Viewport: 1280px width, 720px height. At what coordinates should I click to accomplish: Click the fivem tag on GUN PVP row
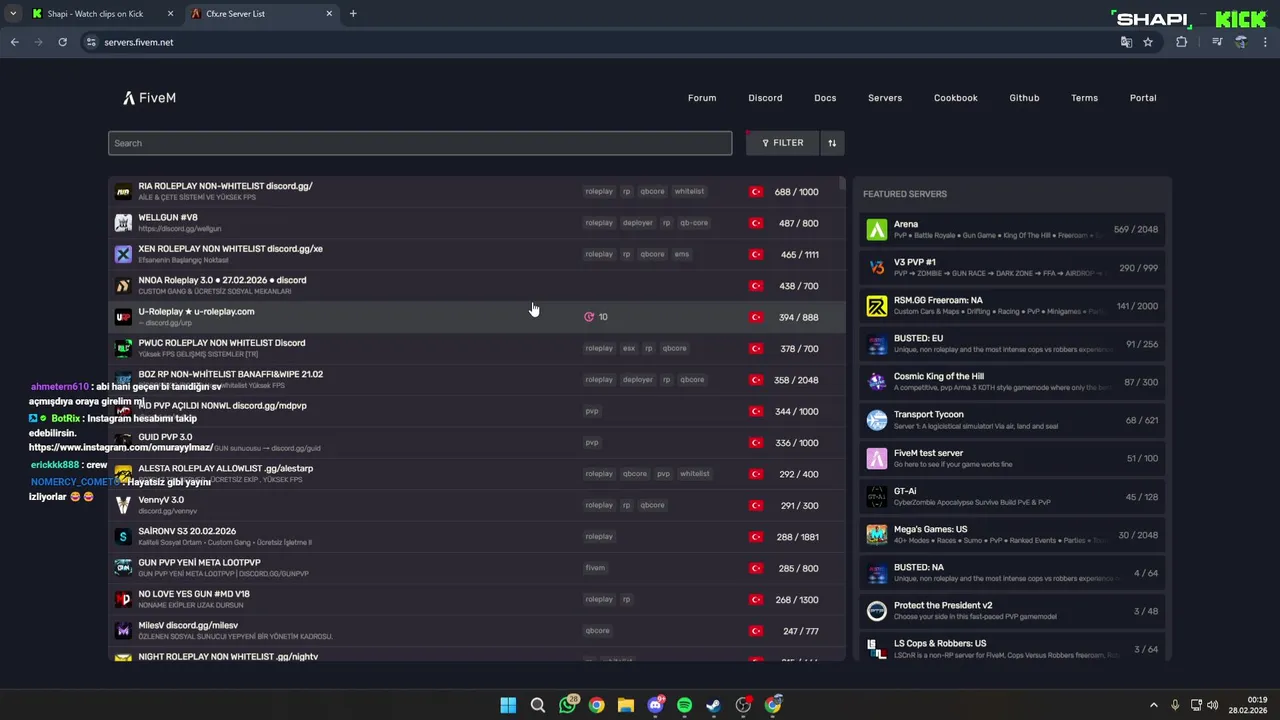[595, 568]
